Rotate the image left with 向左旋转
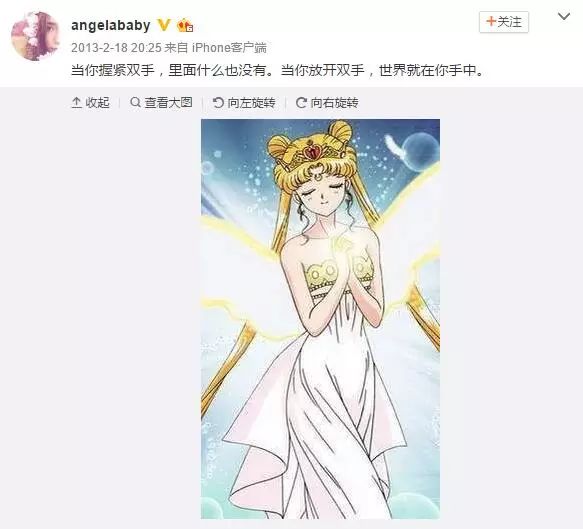This screenshot has height=529, width=583. (244, 103)
